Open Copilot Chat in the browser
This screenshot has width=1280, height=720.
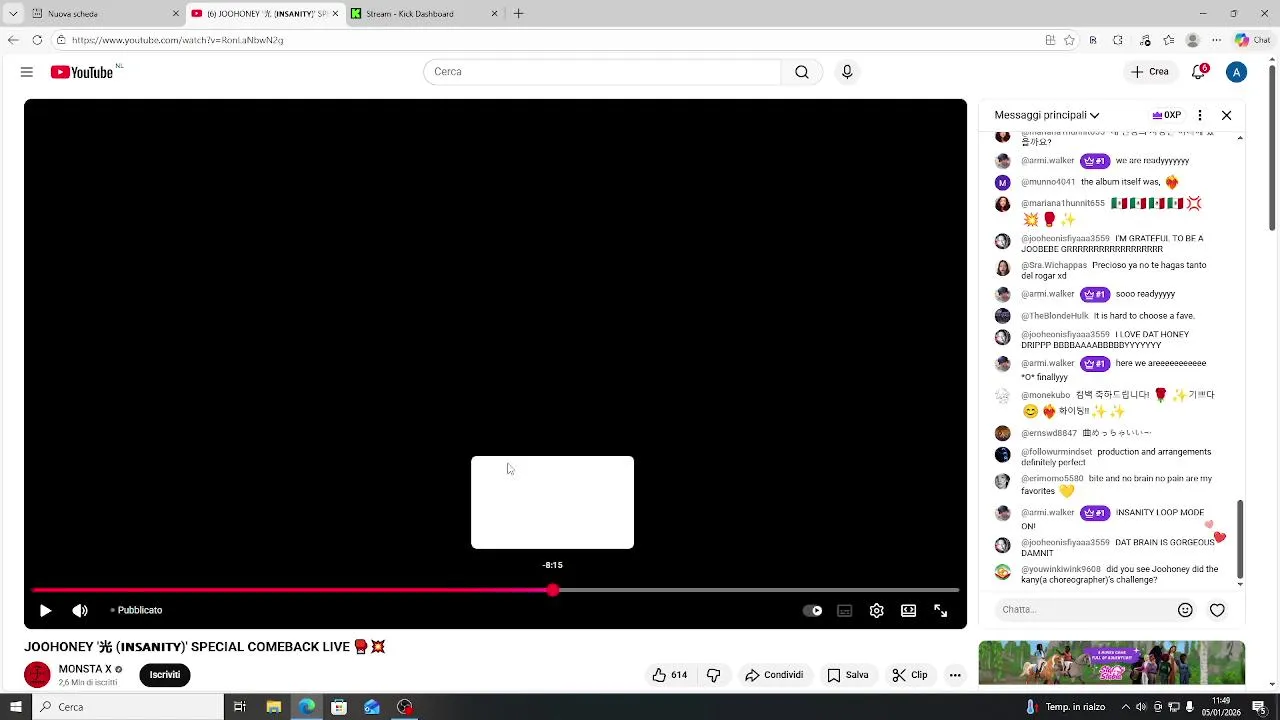1253,40
